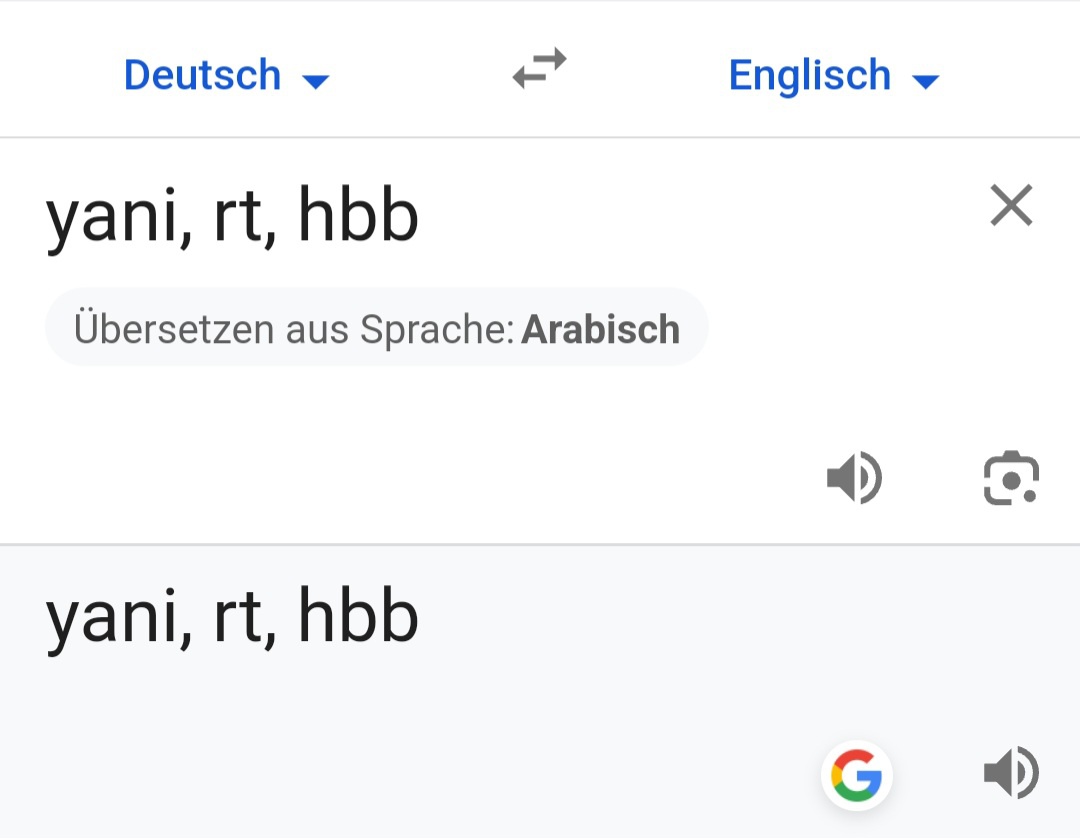Tap the "Übersetzen aus Sprache: Arabisch" suggestion chip

[376, 329]
